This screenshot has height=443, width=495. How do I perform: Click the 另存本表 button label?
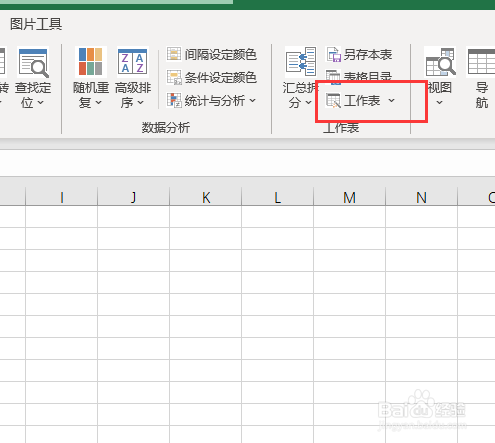368,55
